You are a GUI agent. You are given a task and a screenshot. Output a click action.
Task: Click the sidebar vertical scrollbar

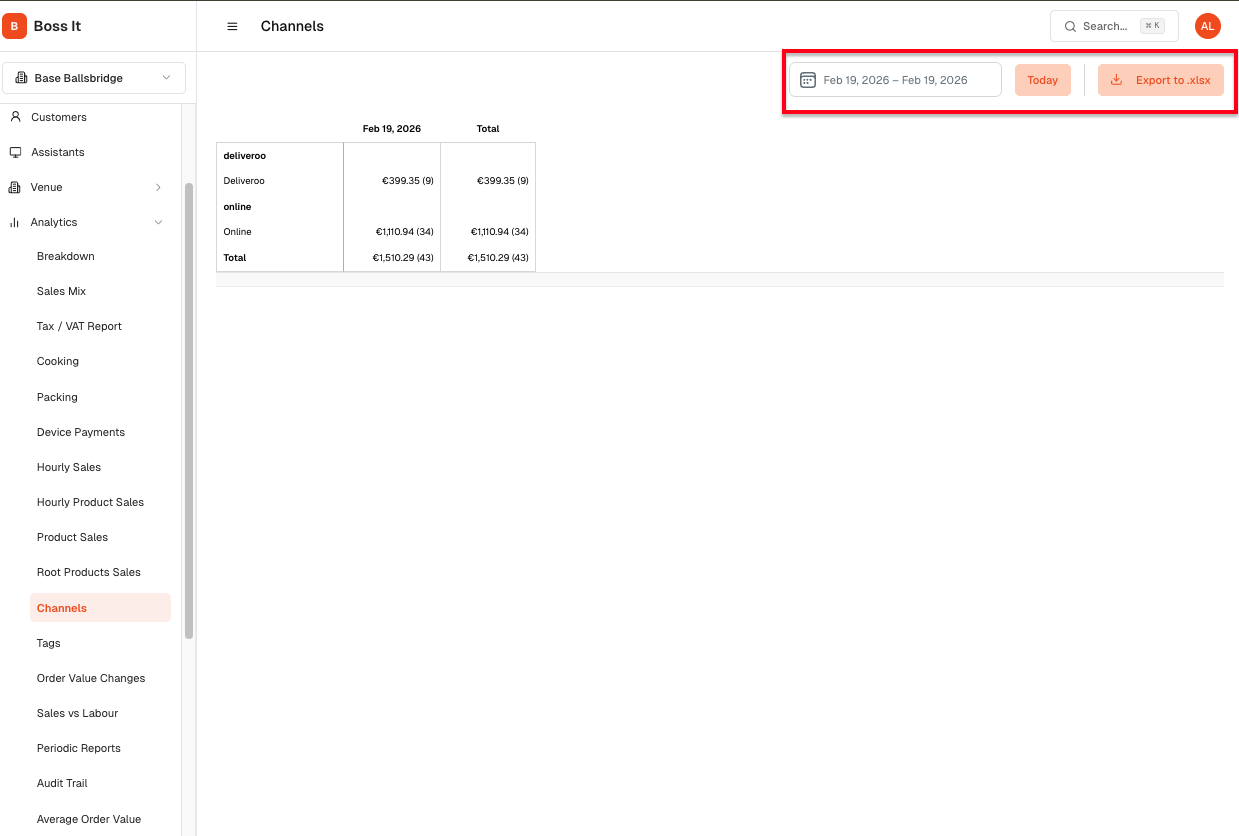(189, 410)
